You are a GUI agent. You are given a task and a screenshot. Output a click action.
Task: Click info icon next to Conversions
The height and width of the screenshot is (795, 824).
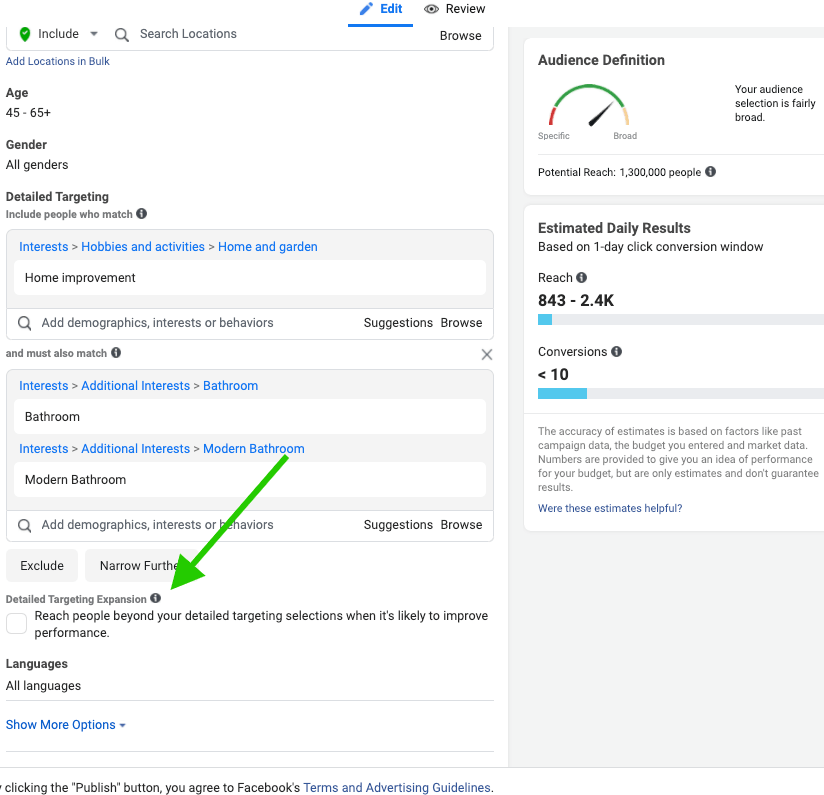pyautogui.click(x=617, y=352)
